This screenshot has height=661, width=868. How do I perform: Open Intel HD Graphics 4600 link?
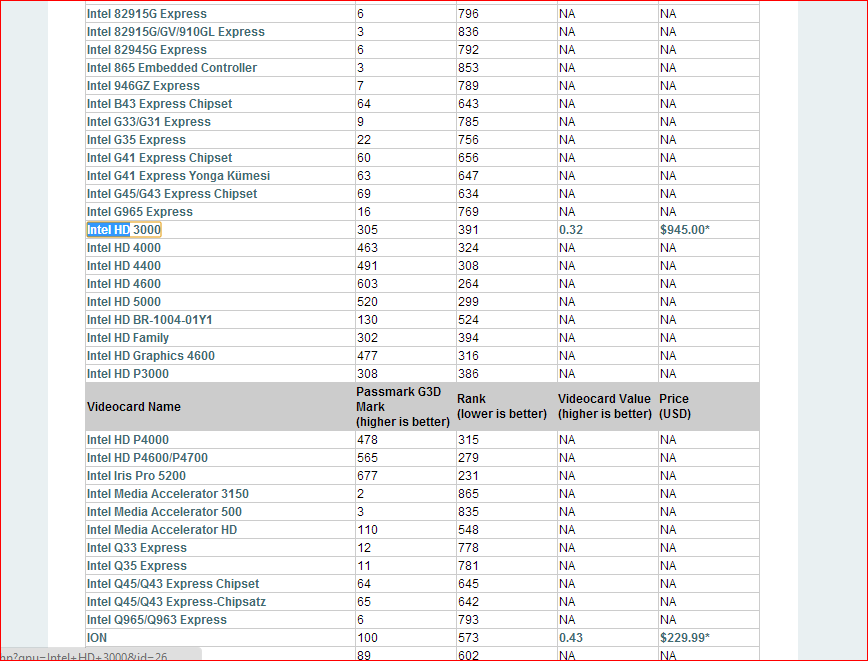coord(151,356)
